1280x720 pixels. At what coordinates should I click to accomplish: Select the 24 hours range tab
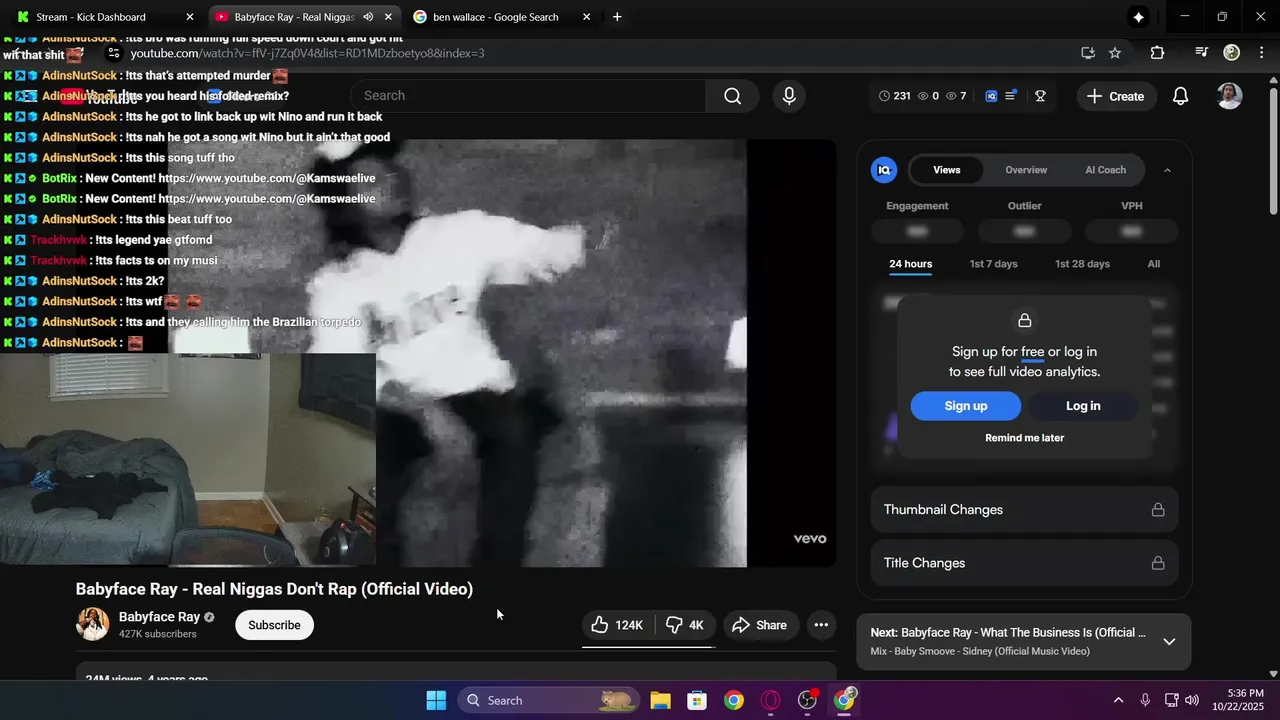tap(910, 264)
